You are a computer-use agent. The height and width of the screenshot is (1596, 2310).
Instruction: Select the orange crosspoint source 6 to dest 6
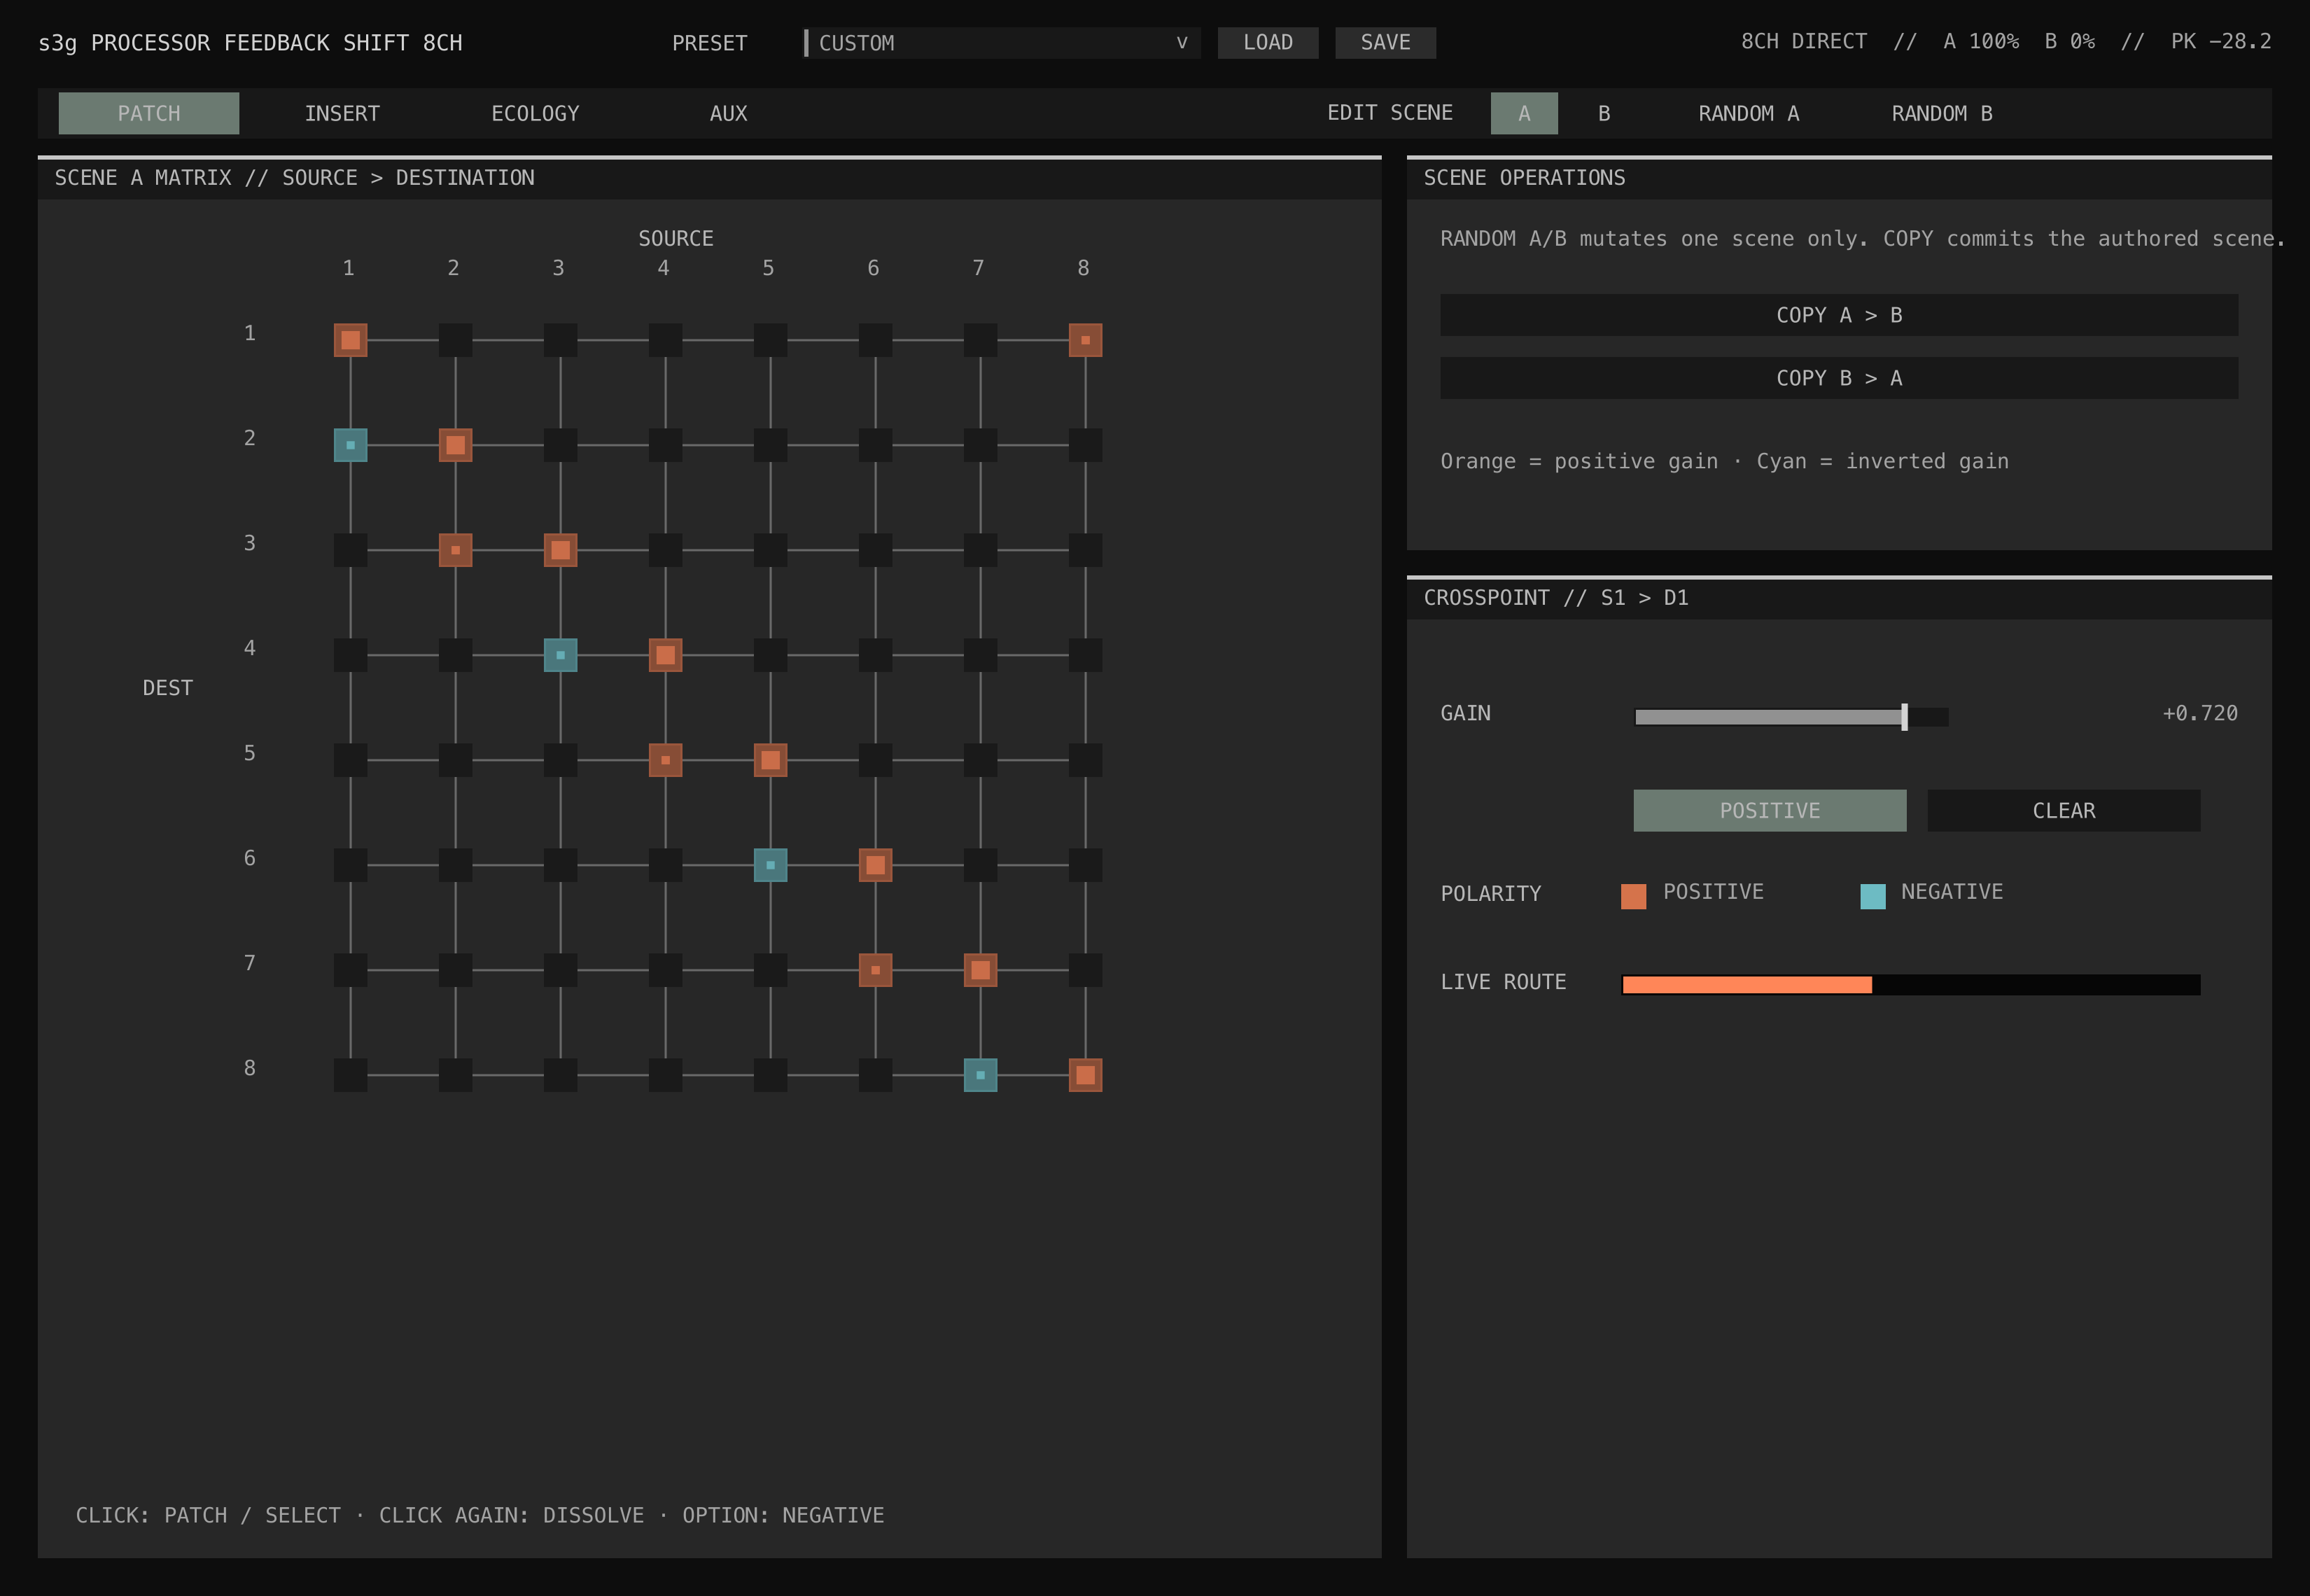pos(875,865)
